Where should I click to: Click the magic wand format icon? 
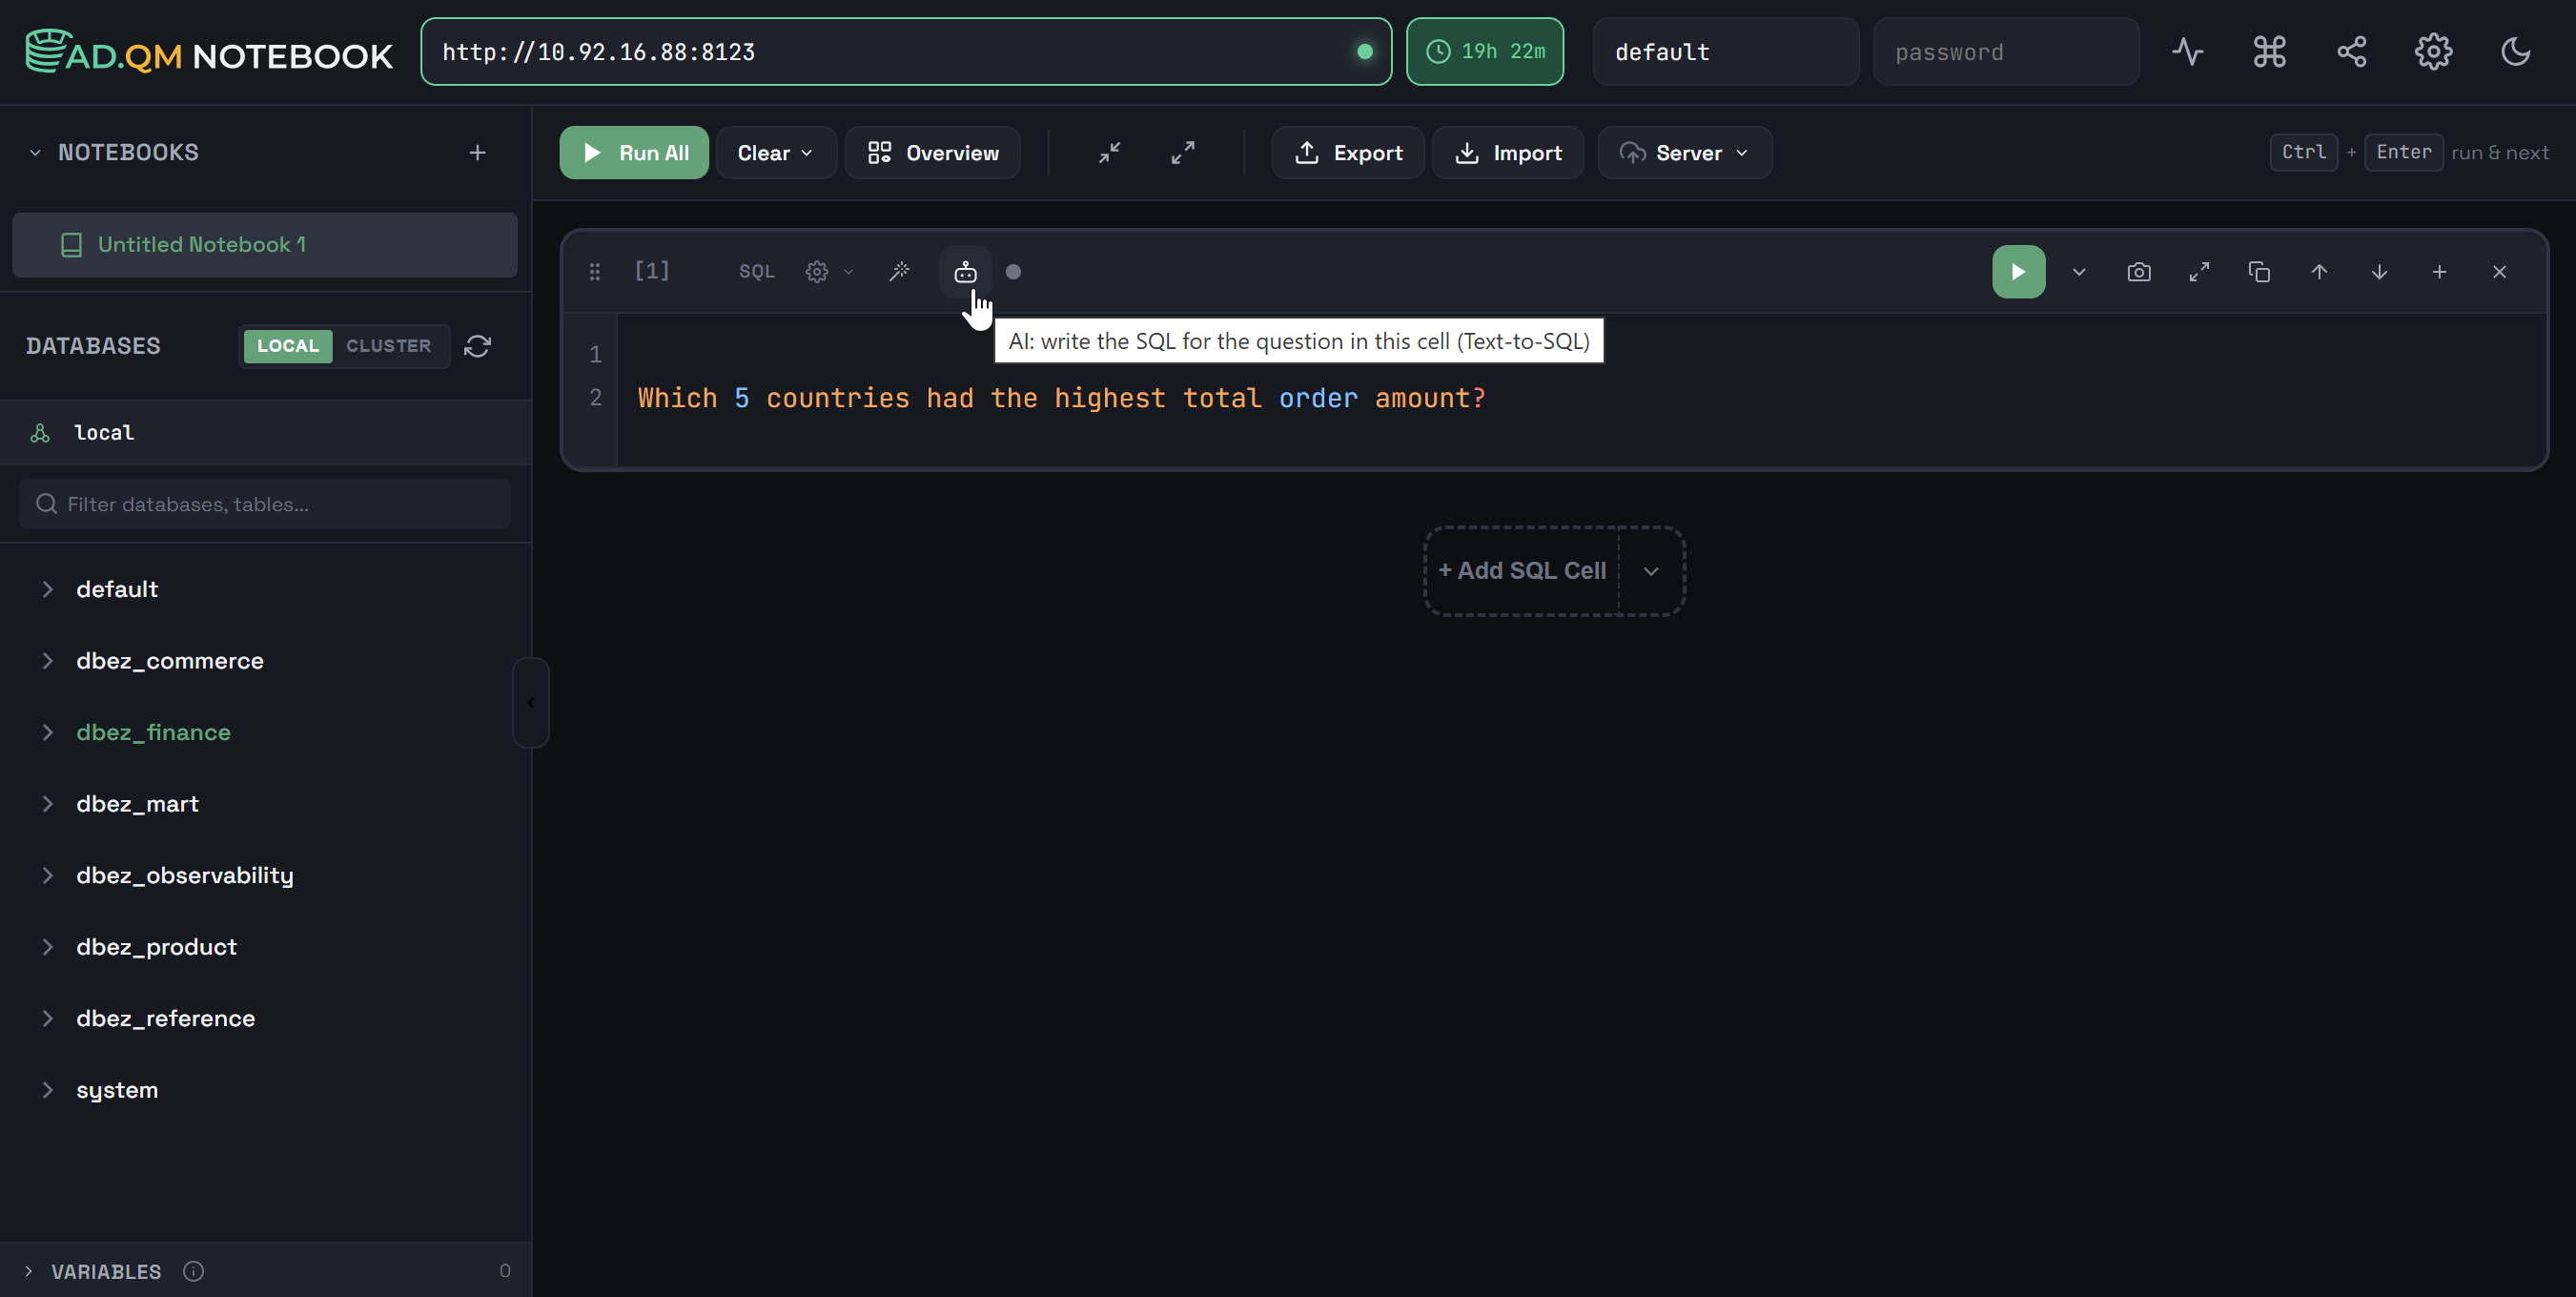click(899, 272)
